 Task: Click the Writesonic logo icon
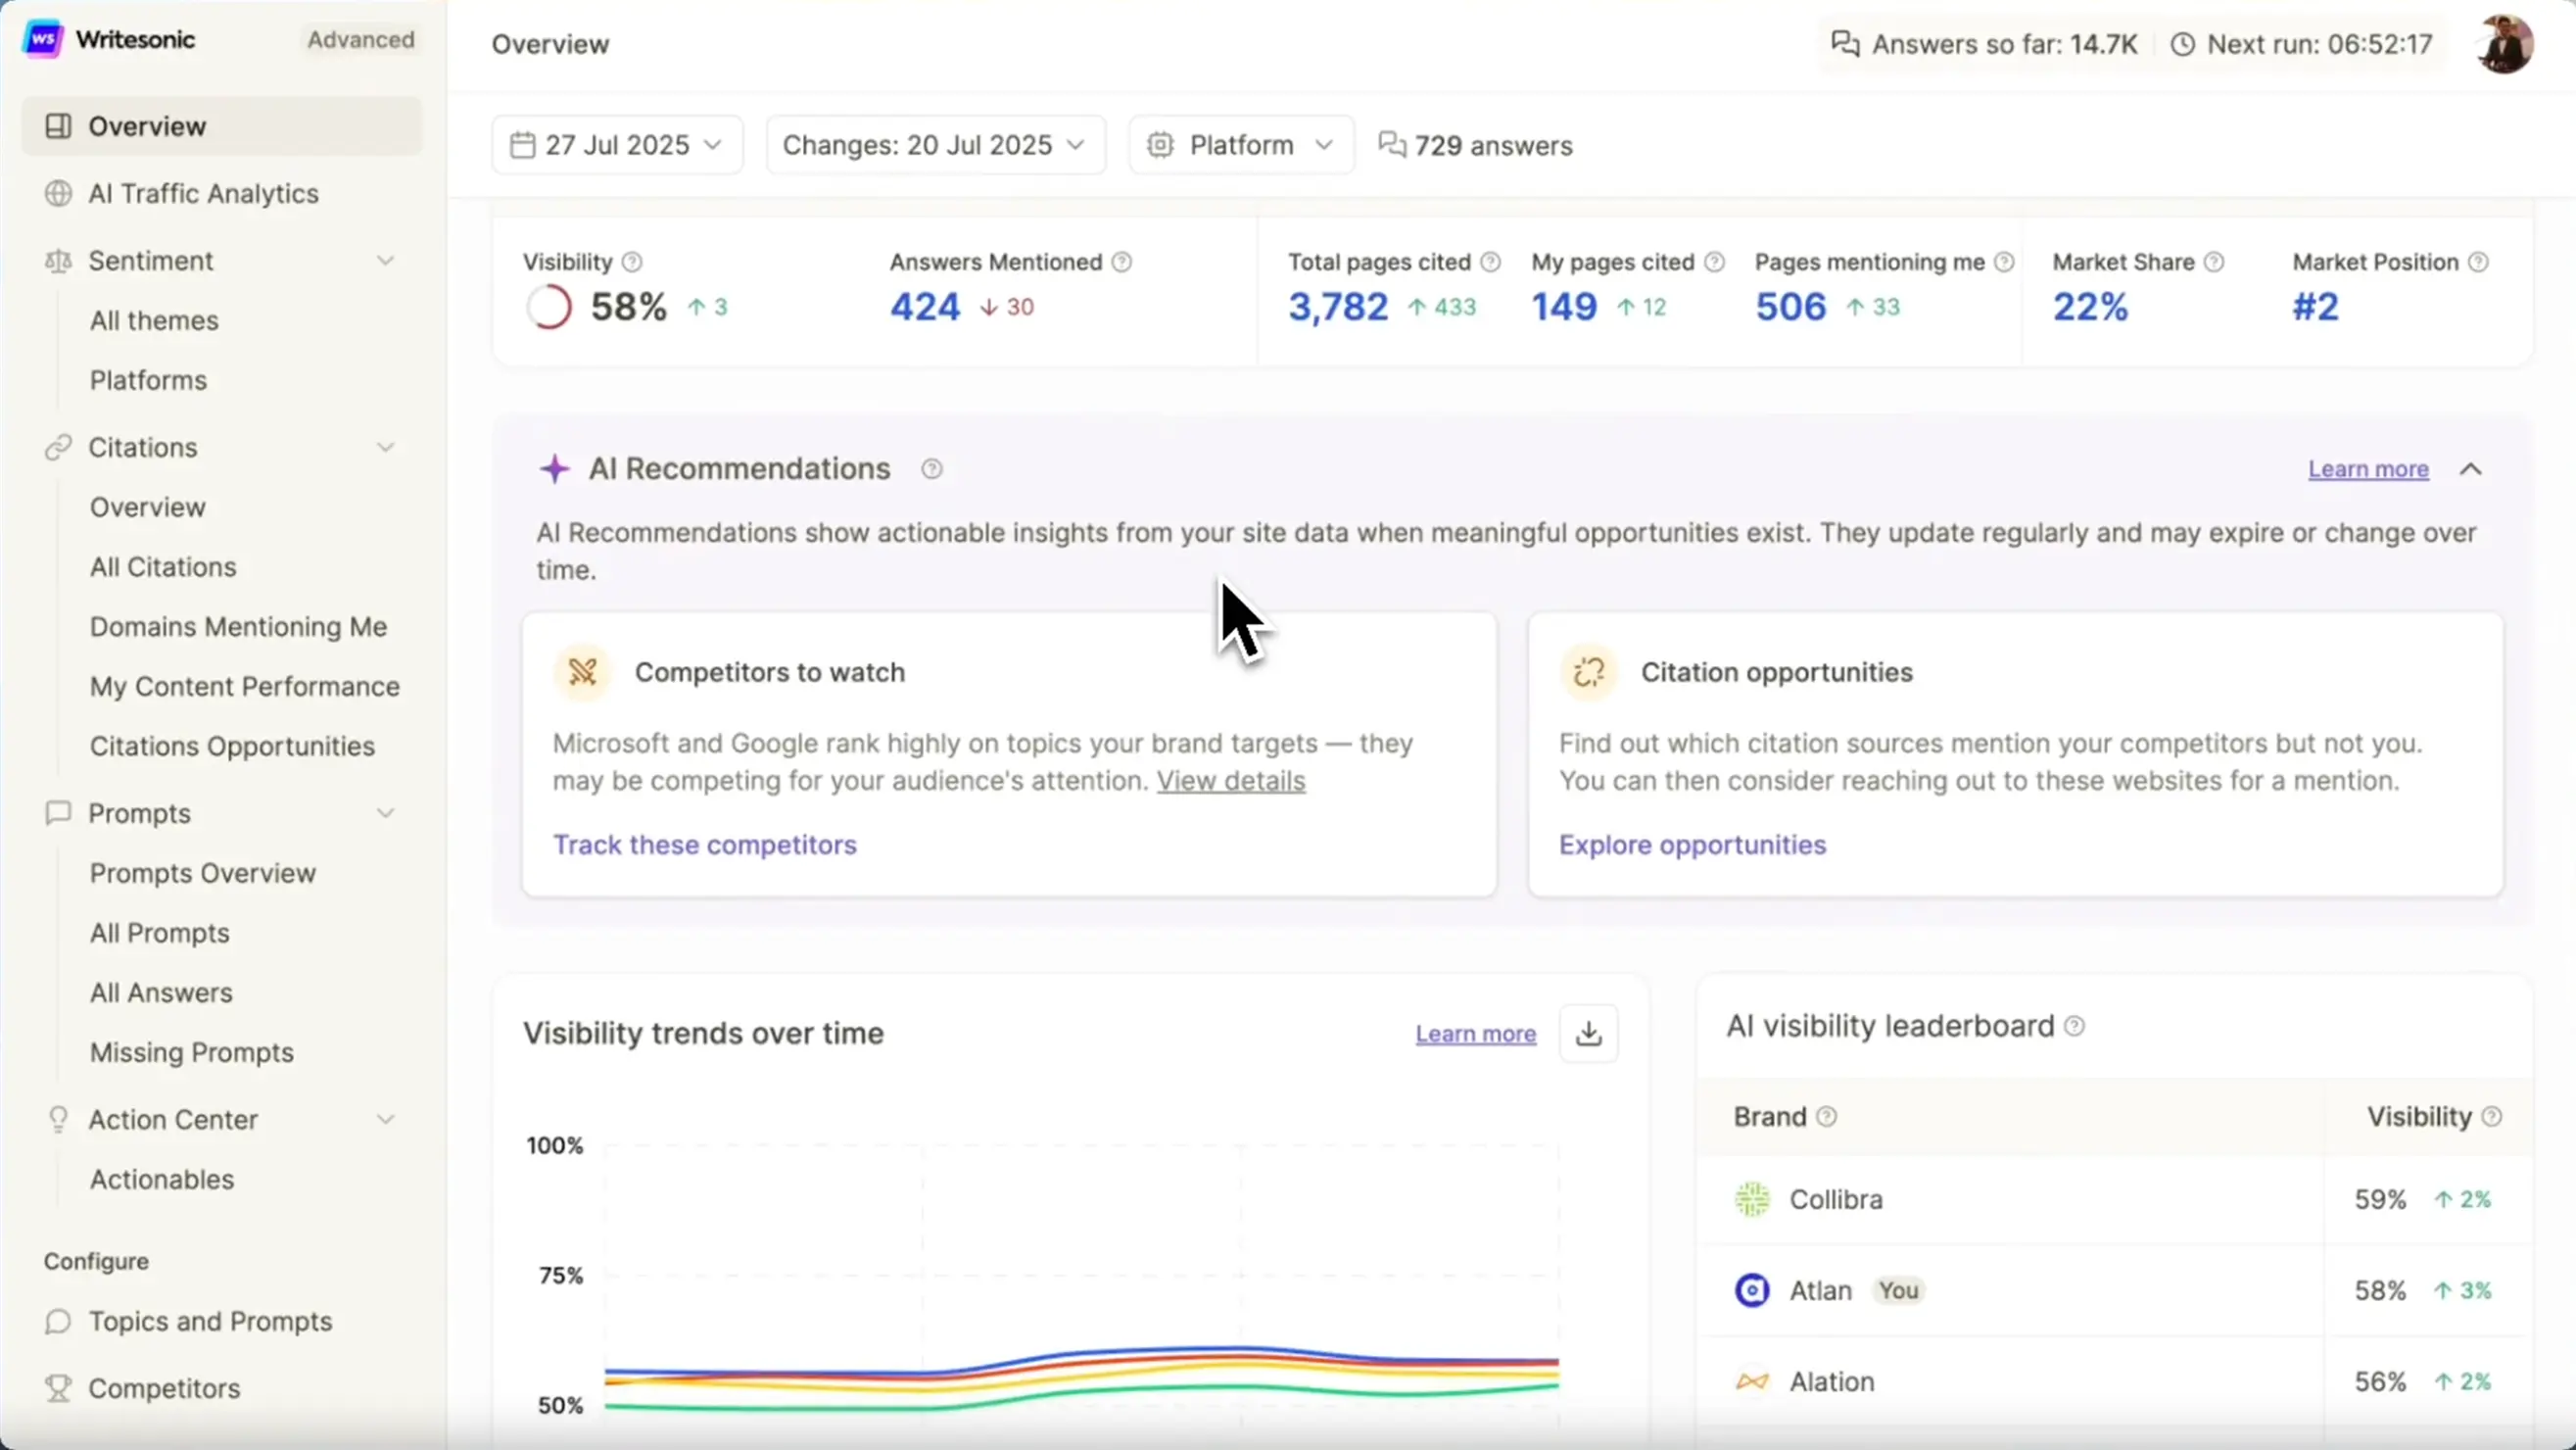coord(43,39)
